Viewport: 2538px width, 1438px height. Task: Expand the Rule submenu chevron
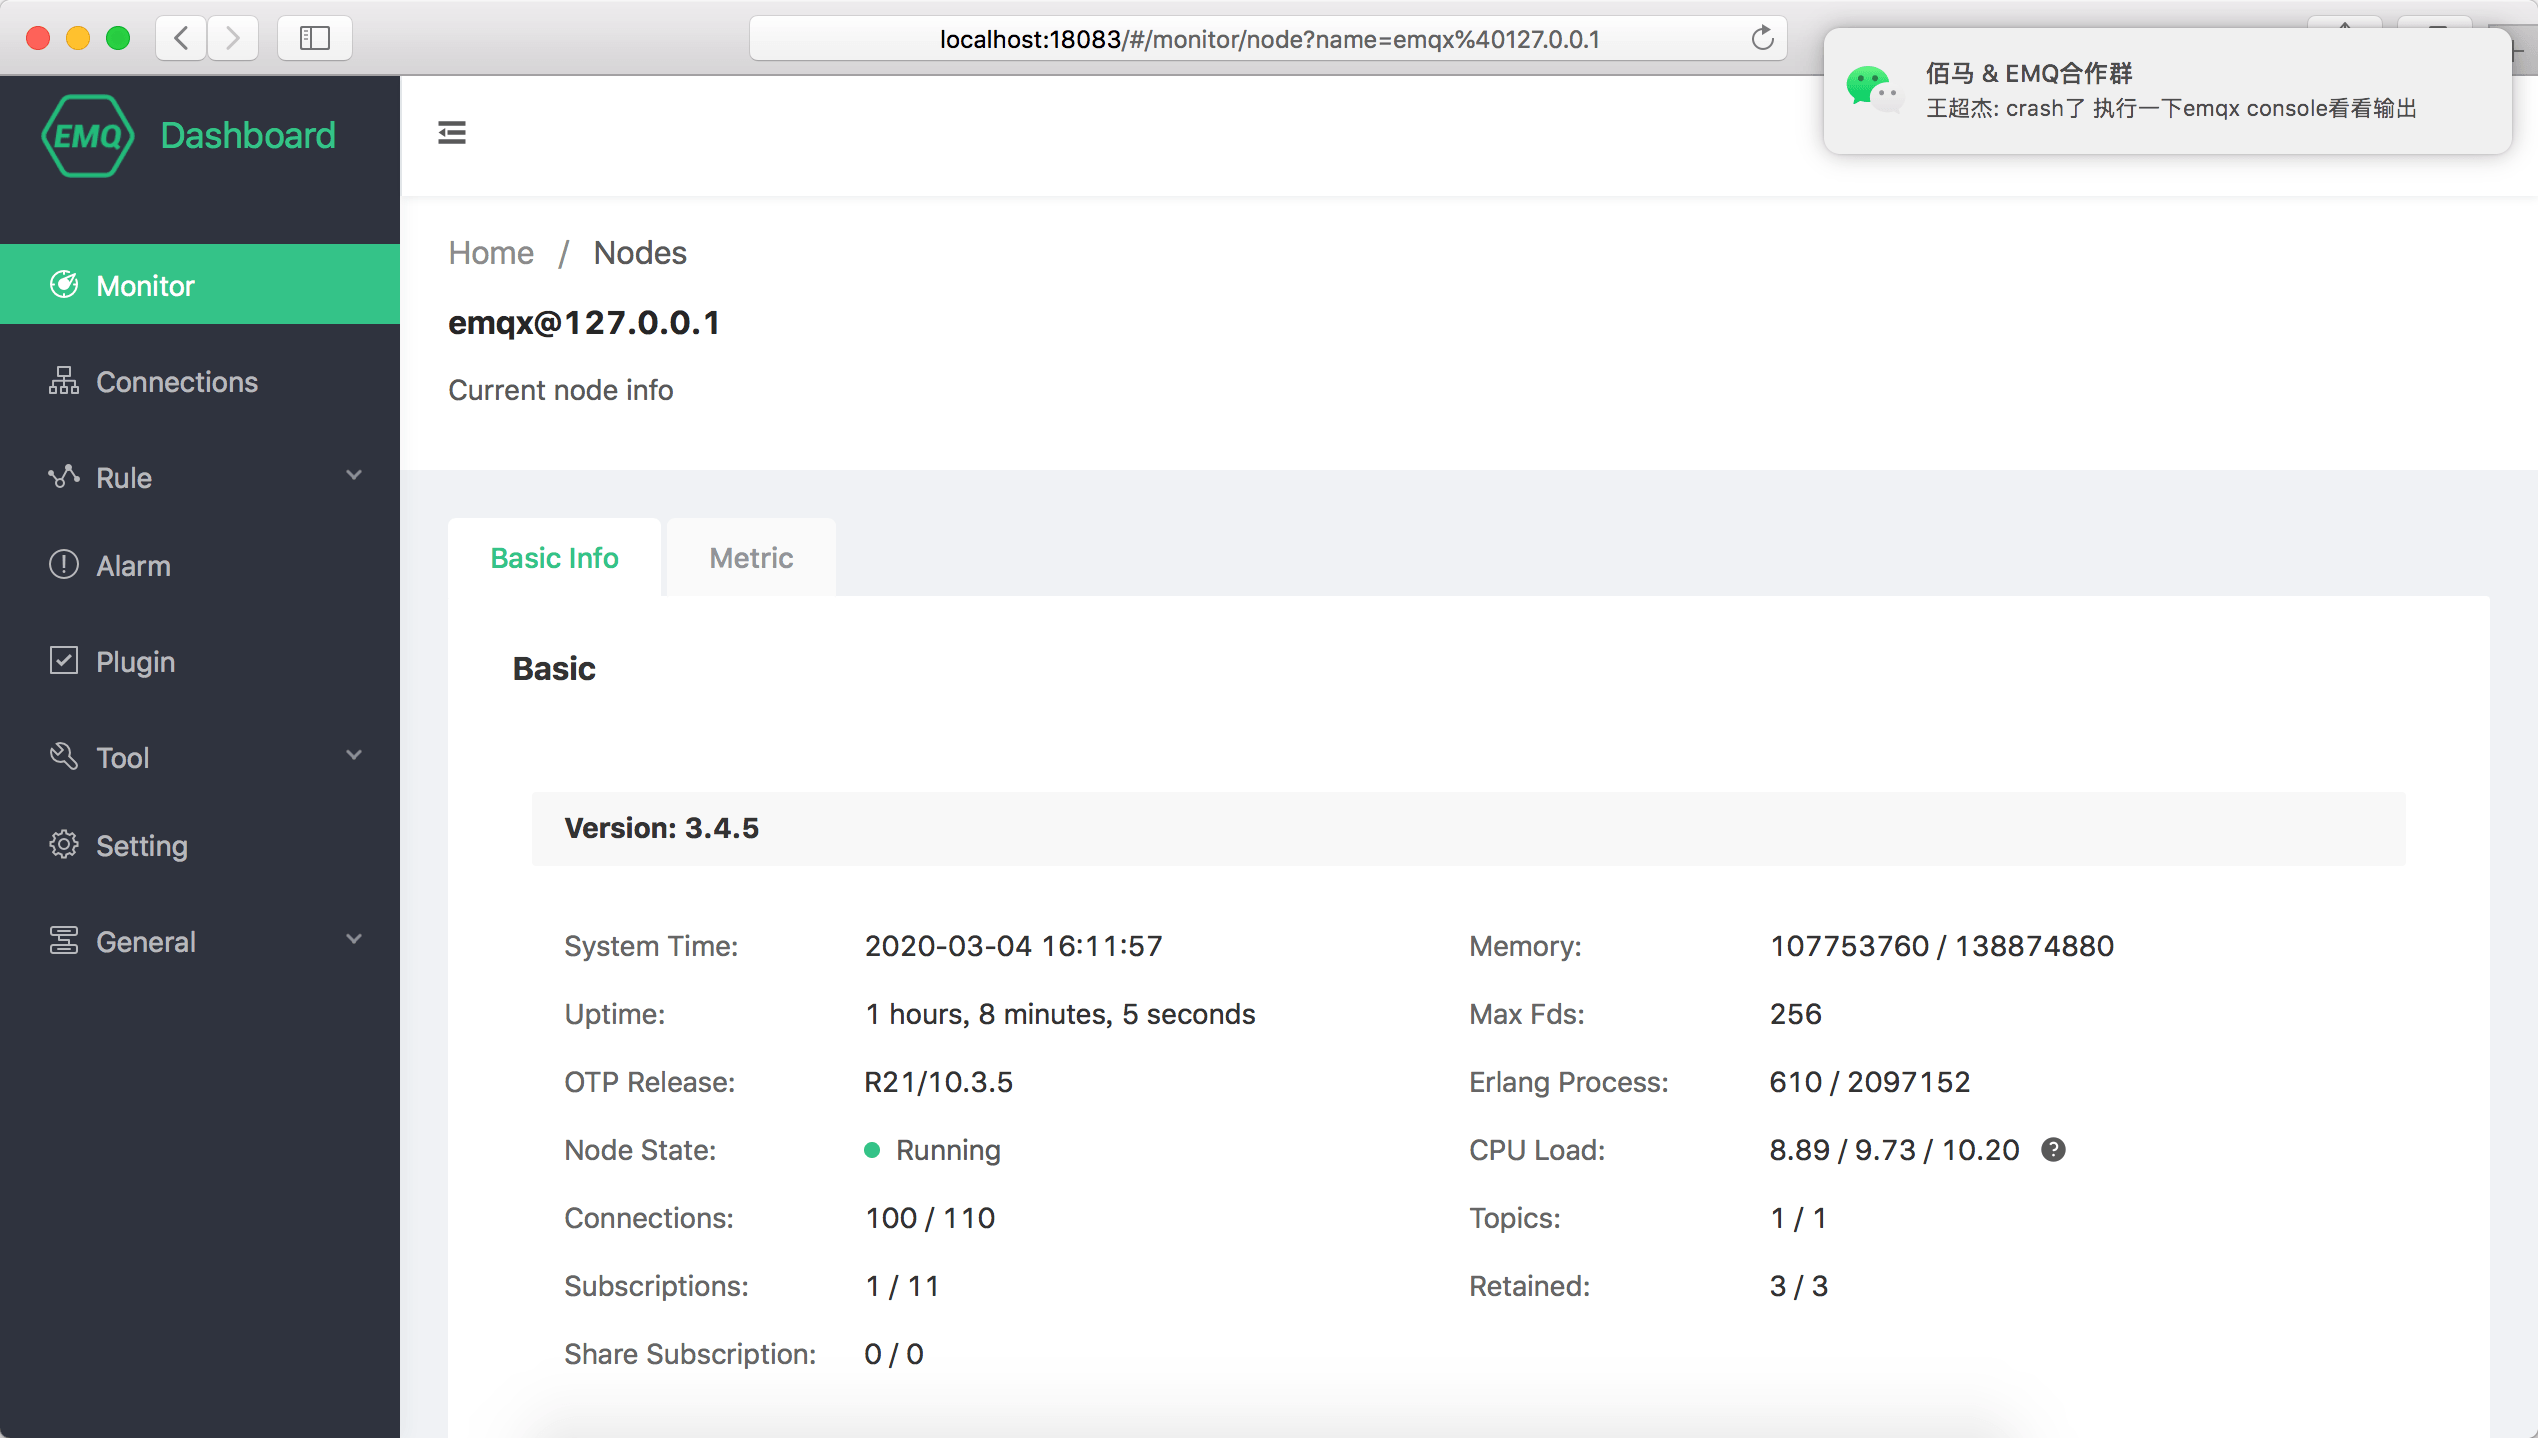[x=354, y=475]
